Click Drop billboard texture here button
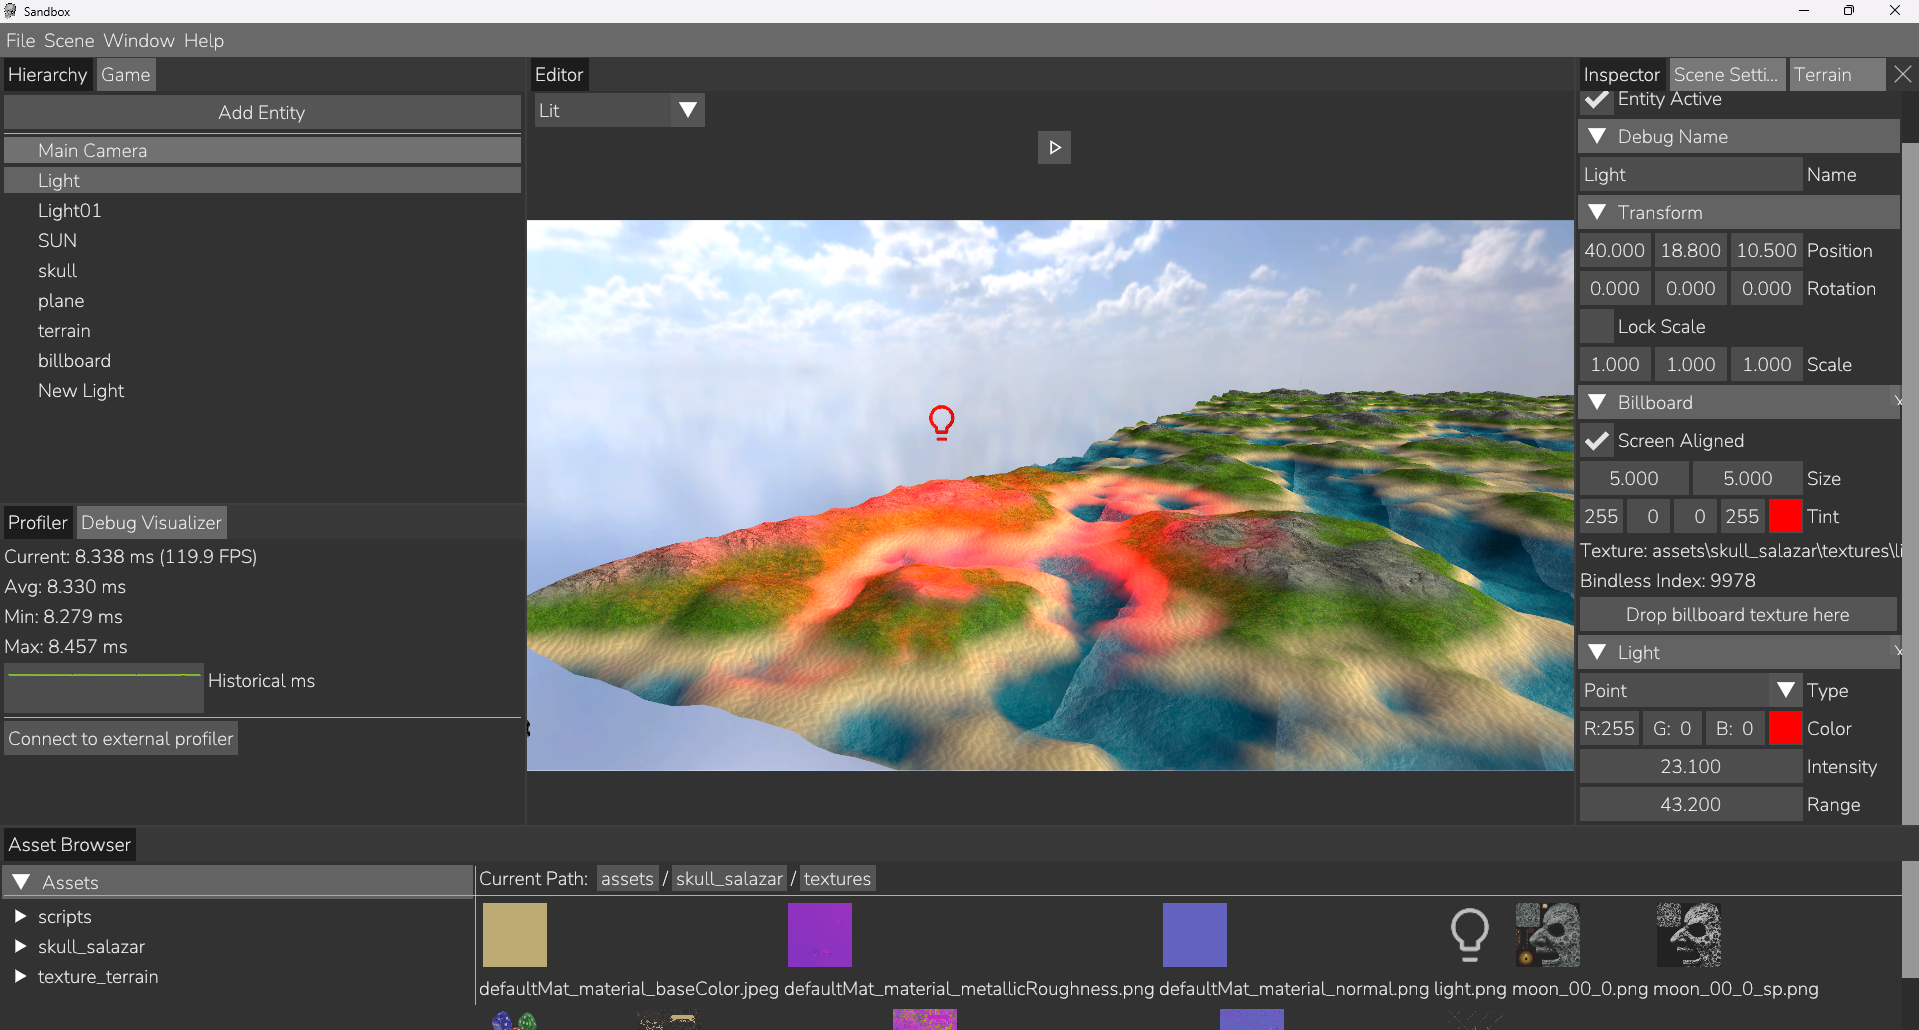This screenshot has width=1919, height=1030. [x=1738, y=615]
